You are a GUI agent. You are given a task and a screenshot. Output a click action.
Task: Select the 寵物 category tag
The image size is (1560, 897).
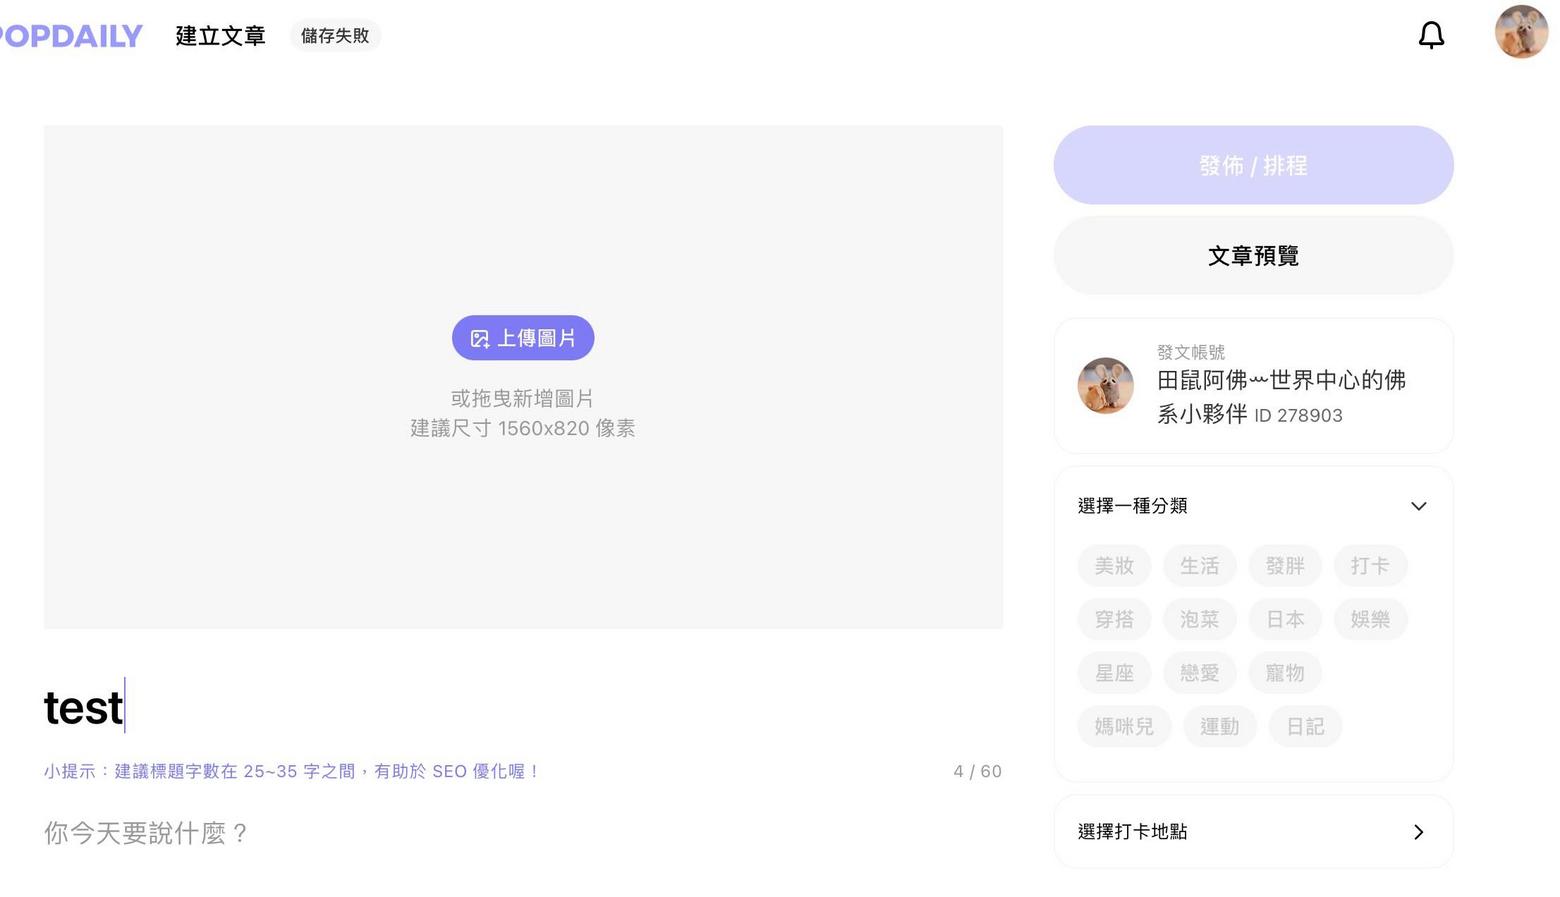click(x=1285, y=673)
